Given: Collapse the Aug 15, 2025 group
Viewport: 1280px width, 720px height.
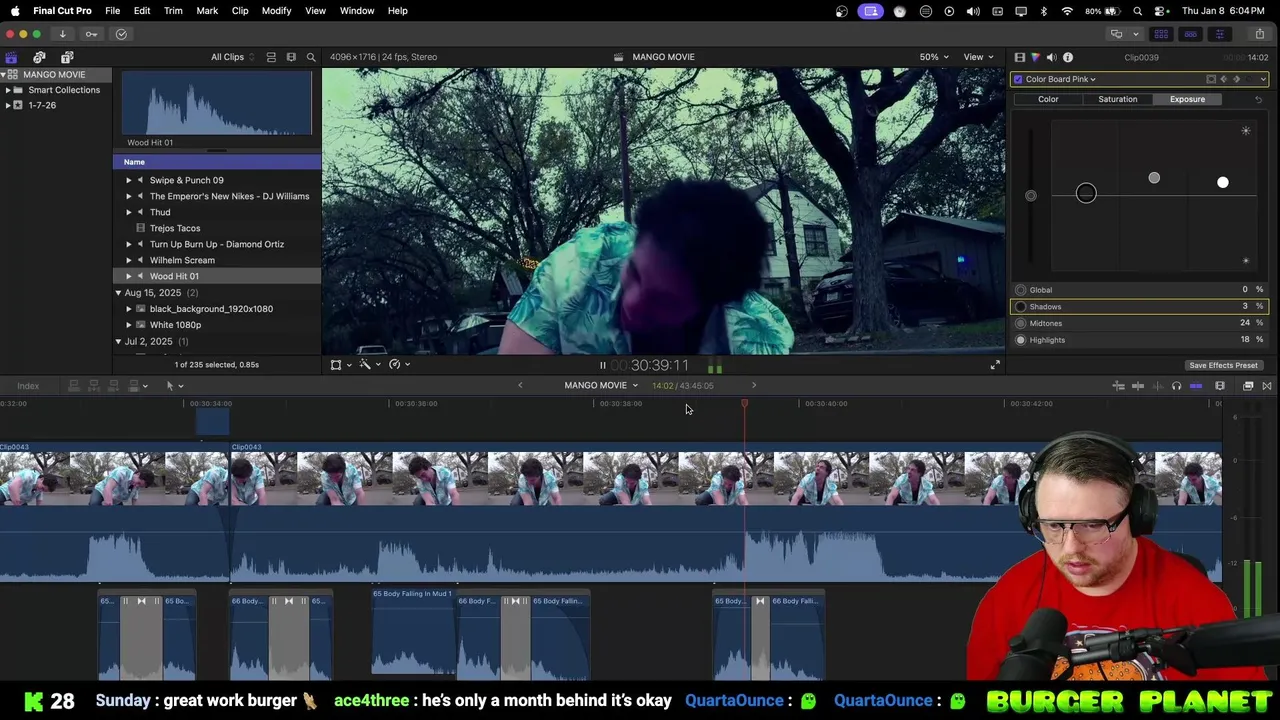Looking at the screenshot, I should pos(118,293).
